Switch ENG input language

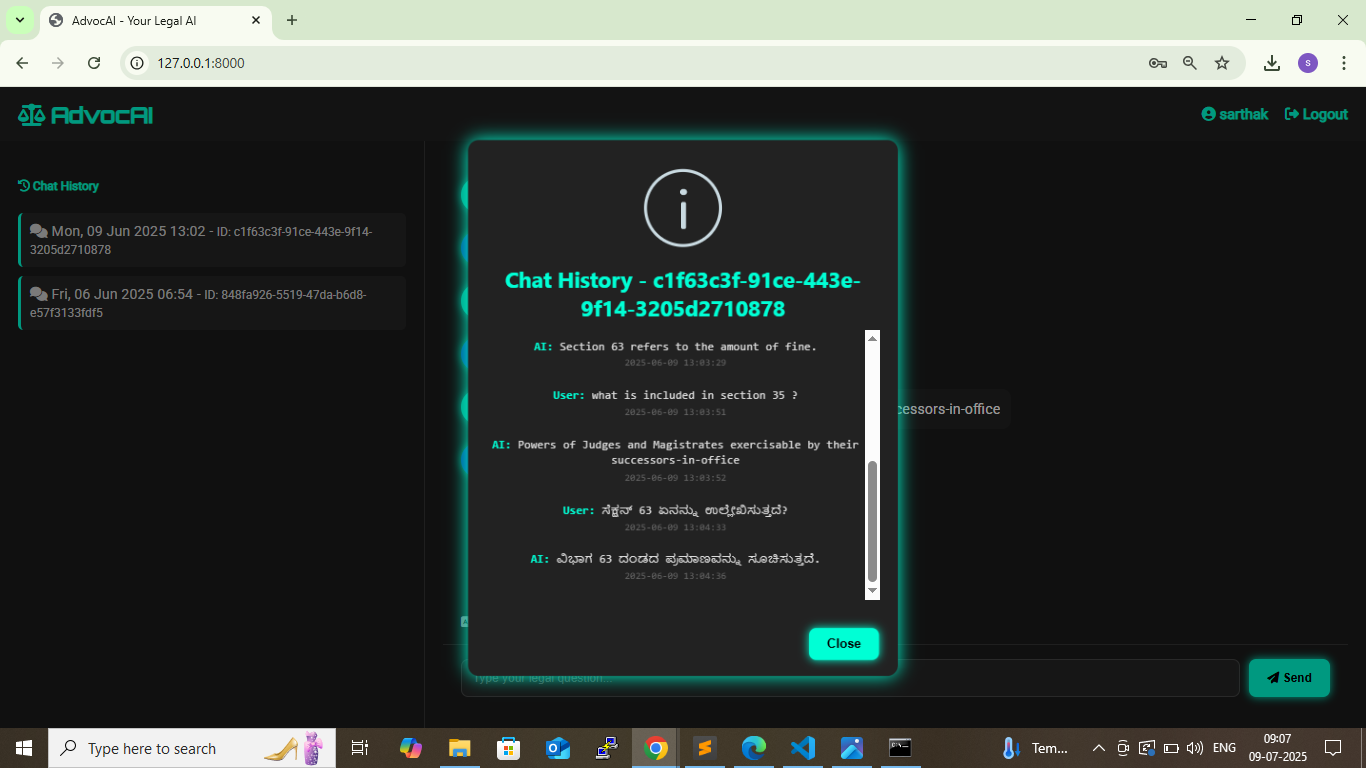pos(1224,748)
